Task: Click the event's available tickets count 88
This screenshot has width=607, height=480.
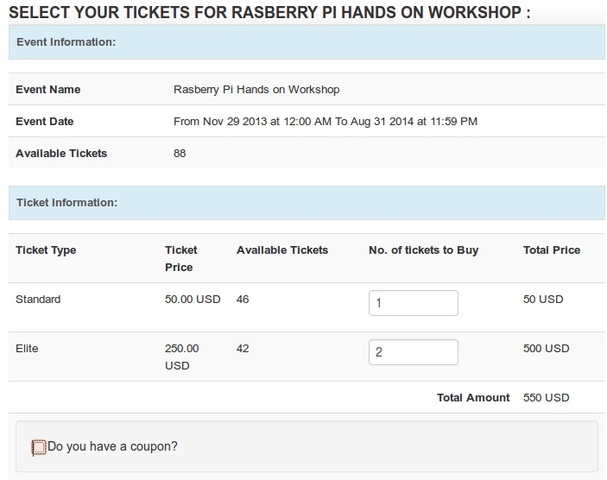Action: coord(180,153)
